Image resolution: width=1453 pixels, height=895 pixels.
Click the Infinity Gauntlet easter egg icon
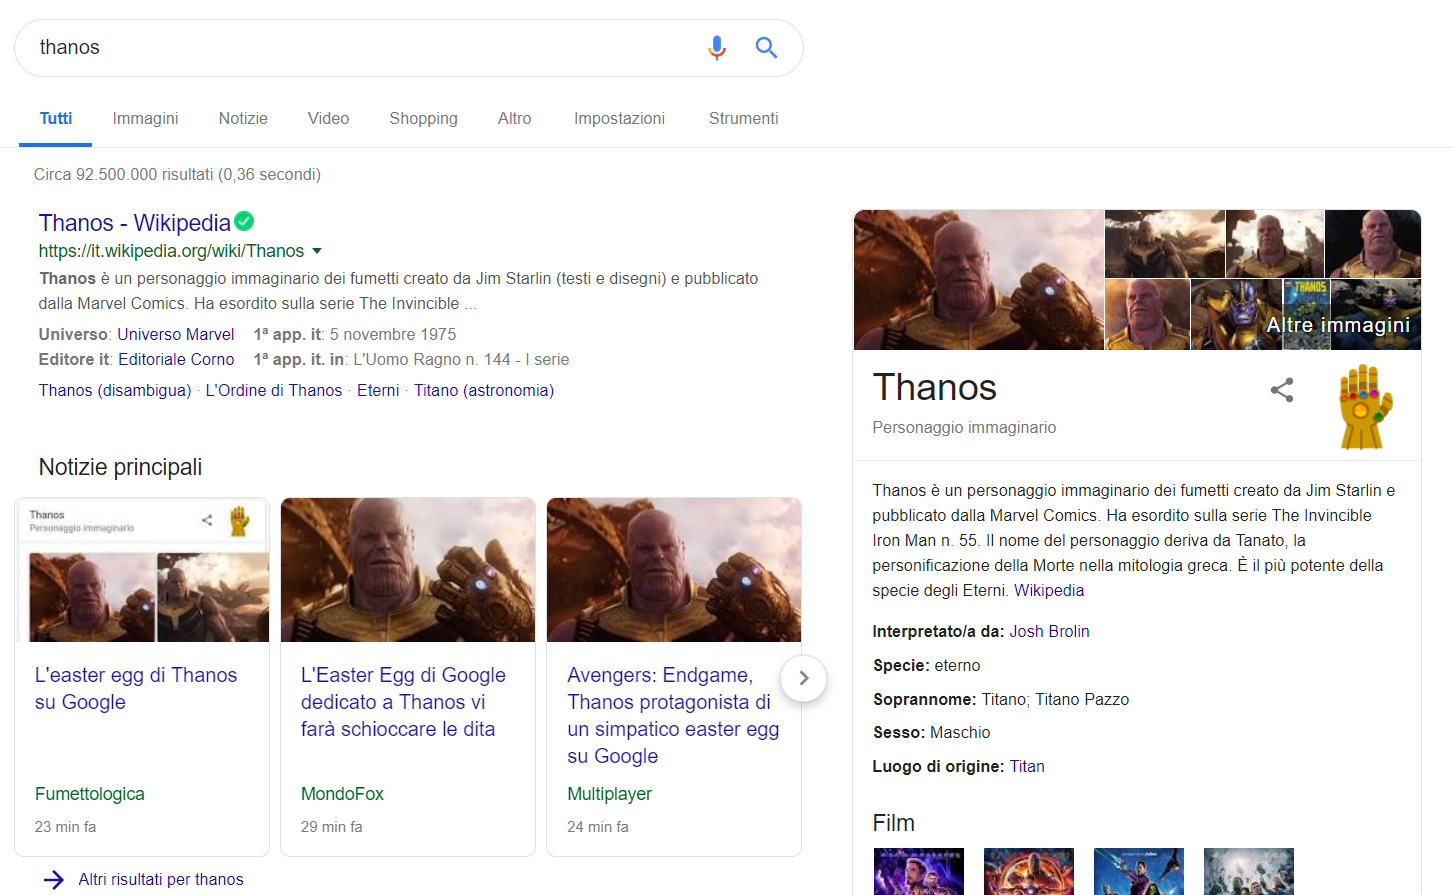(x=1365, y=407)
